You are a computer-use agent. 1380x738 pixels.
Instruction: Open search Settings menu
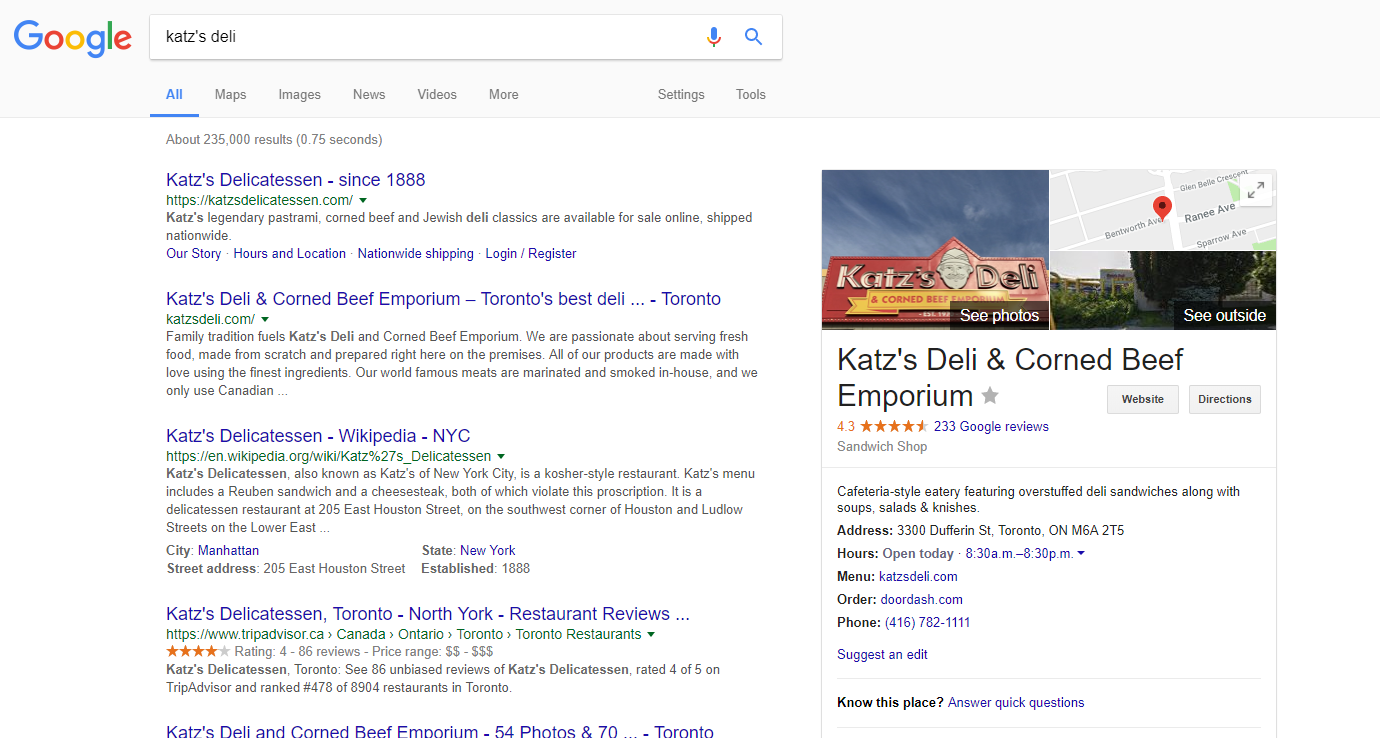click(x=681, y=95)
